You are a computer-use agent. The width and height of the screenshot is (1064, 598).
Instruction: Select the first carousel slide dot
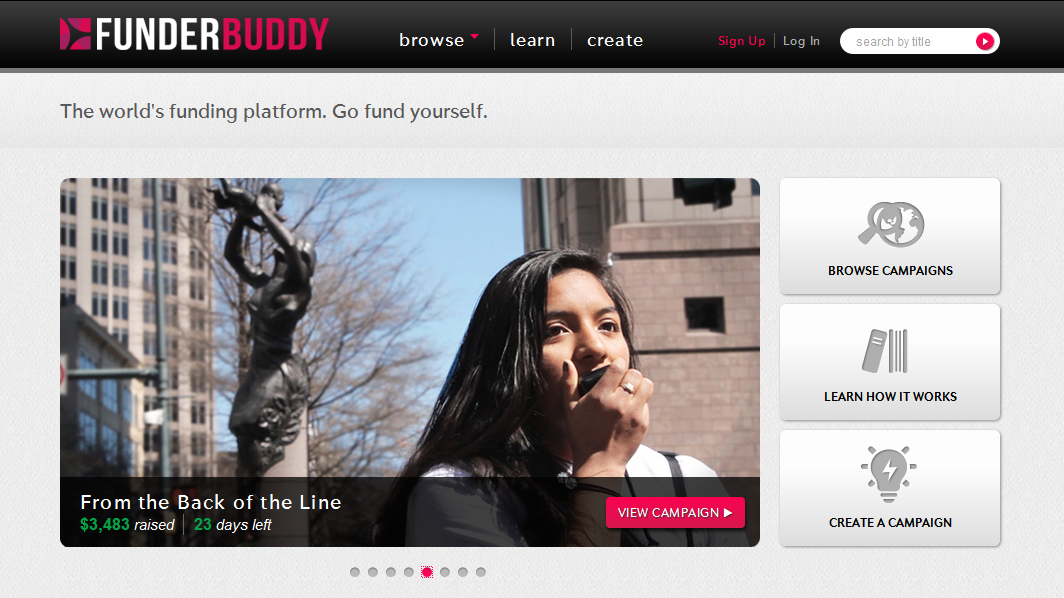tap(355, 572)
